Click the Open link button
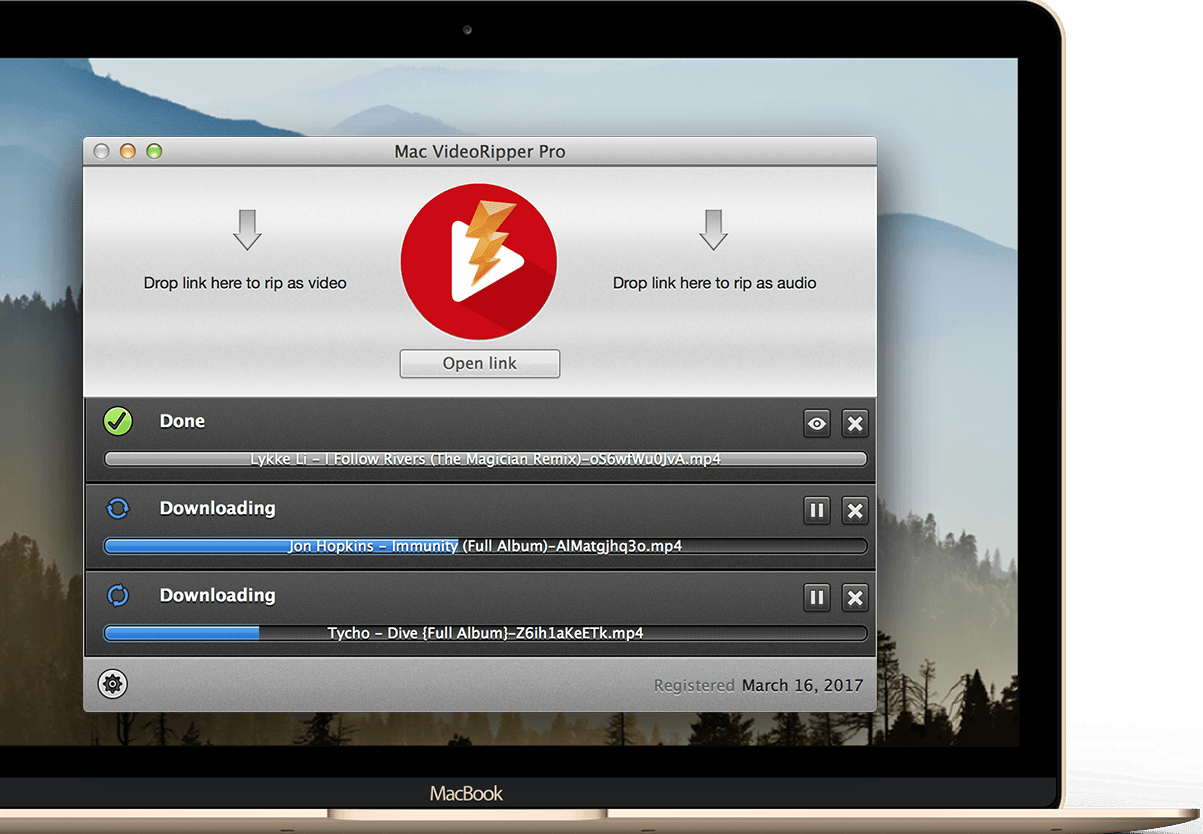This screenshot has width=1203, height=834. click(480, 363)
